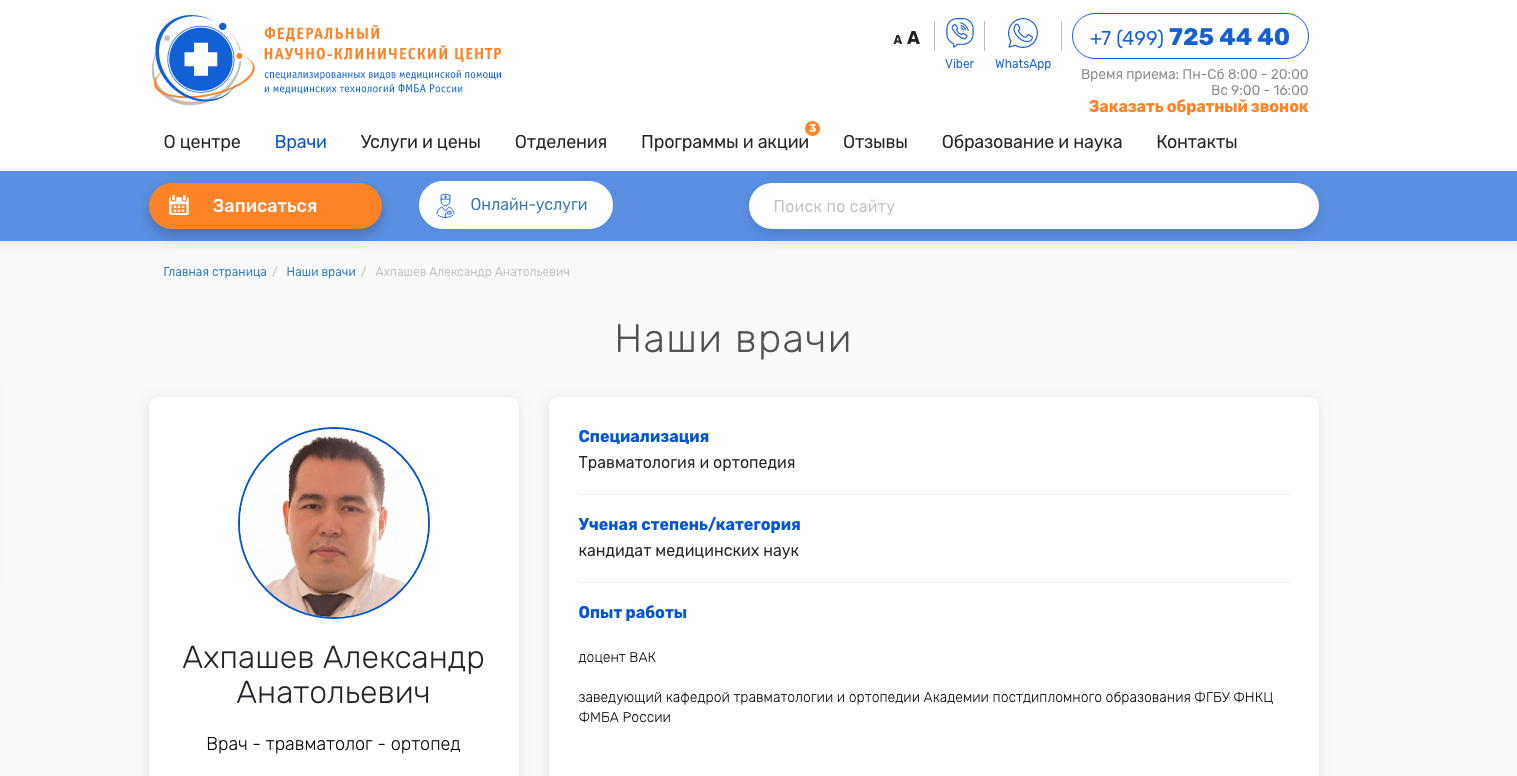The height and width of the screenshot is (776, 1517).
Task: Click the orange badge on Программы и акции
Action: pyautogui.click(x=812, y=128)
